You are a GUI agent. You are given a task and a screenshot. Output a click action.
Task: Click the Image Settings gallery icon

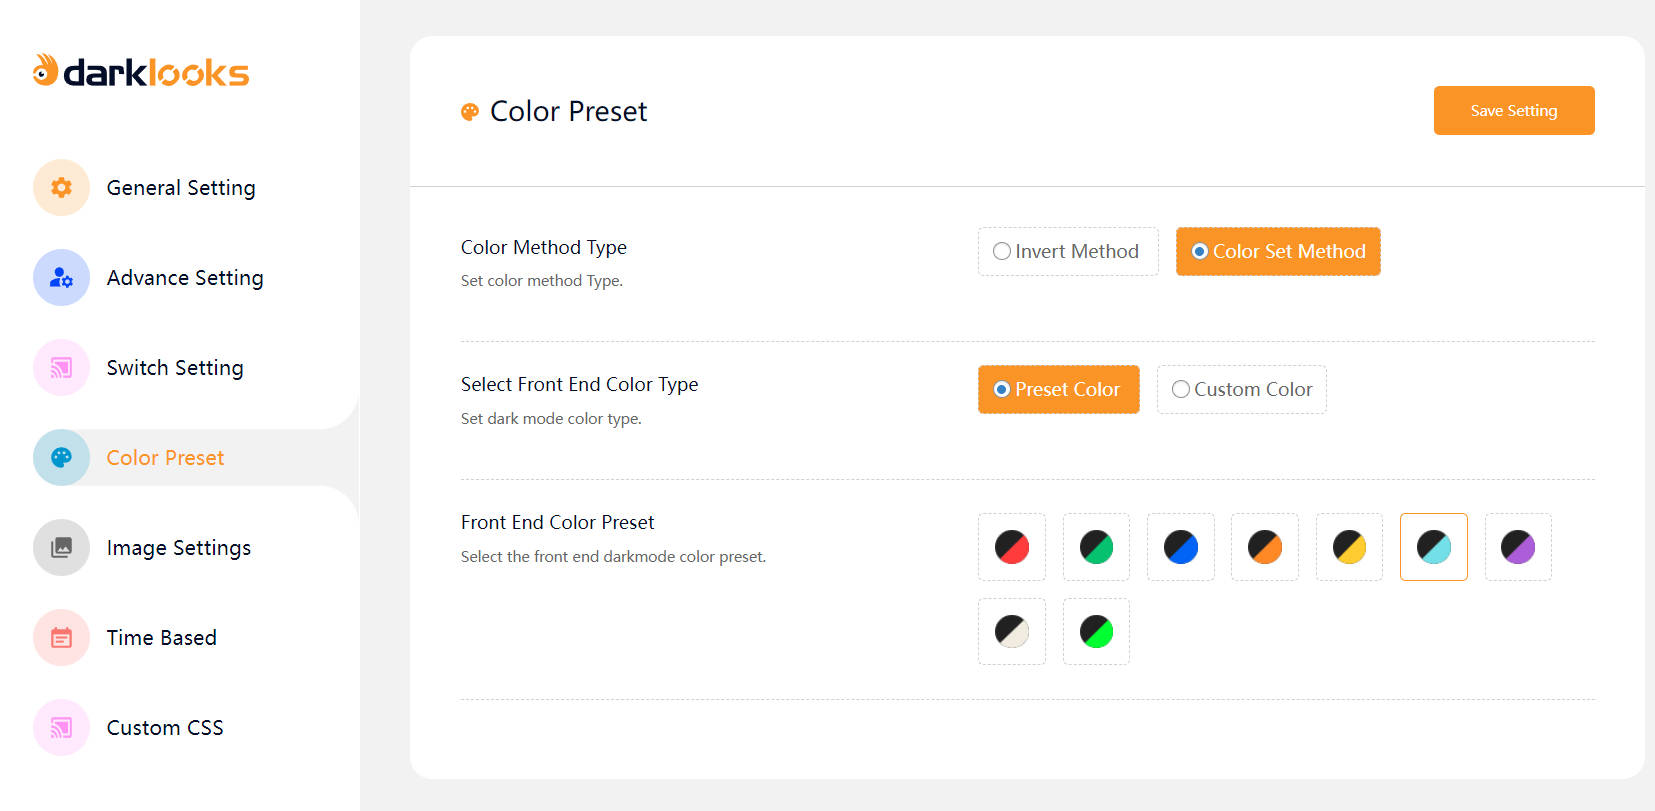point(61,547)
